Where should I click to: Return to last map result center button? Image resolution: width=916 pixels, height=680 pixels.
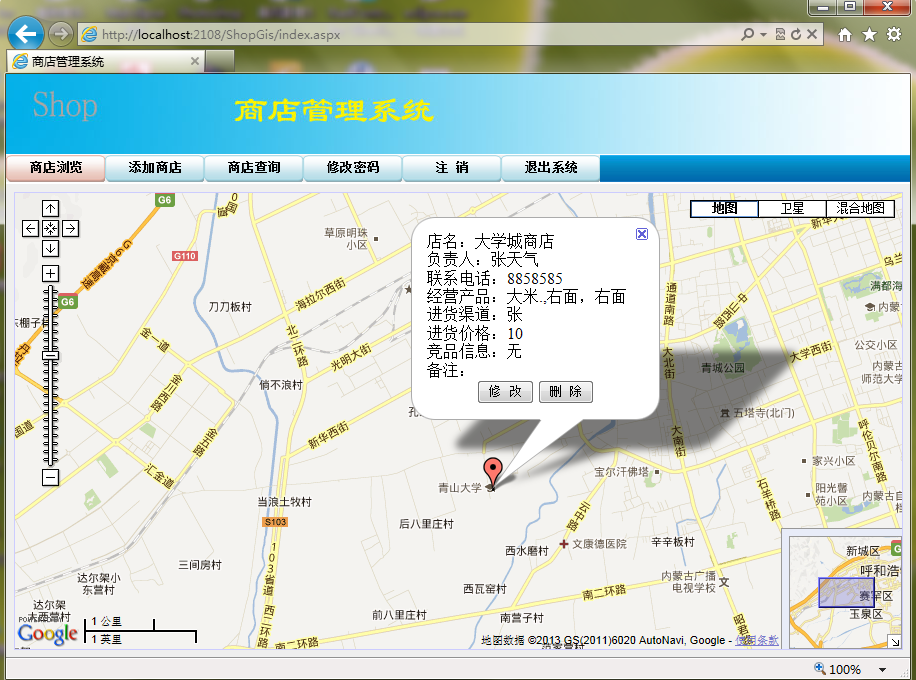(50, 228)
